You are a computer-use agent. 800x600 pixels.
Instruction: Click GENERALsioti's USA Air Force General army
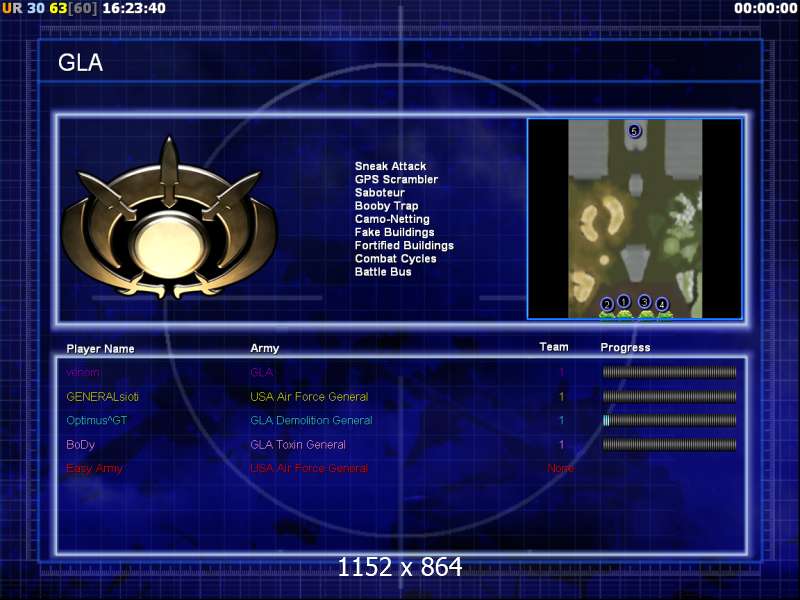(x=309, y=396)
